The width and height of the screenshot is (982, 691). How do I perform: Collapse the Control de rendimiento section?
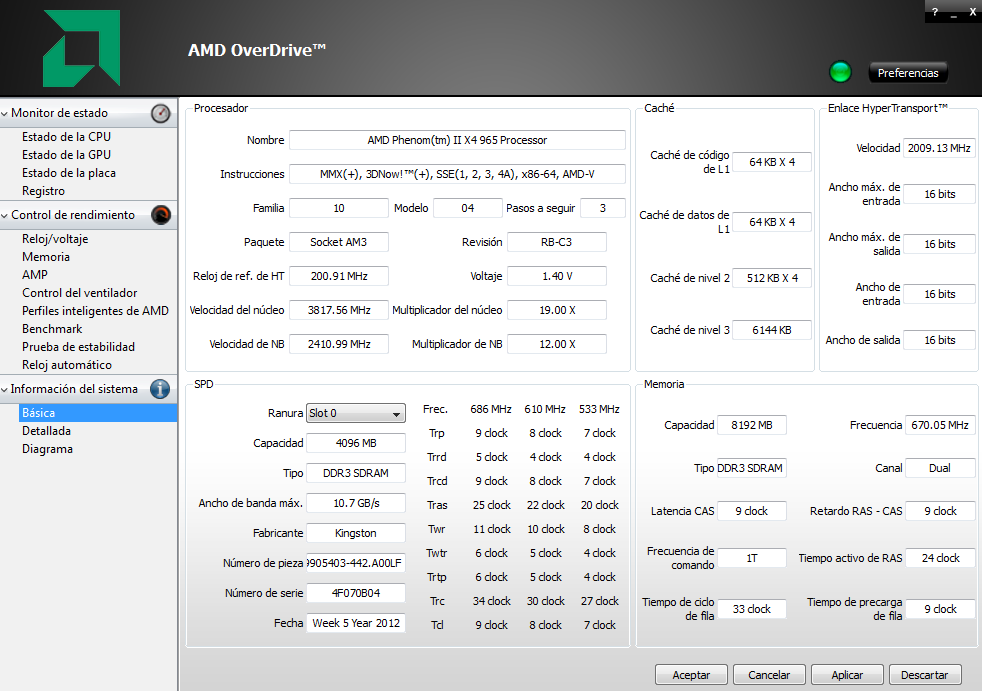pyautogui.click(x=5, y=215)
